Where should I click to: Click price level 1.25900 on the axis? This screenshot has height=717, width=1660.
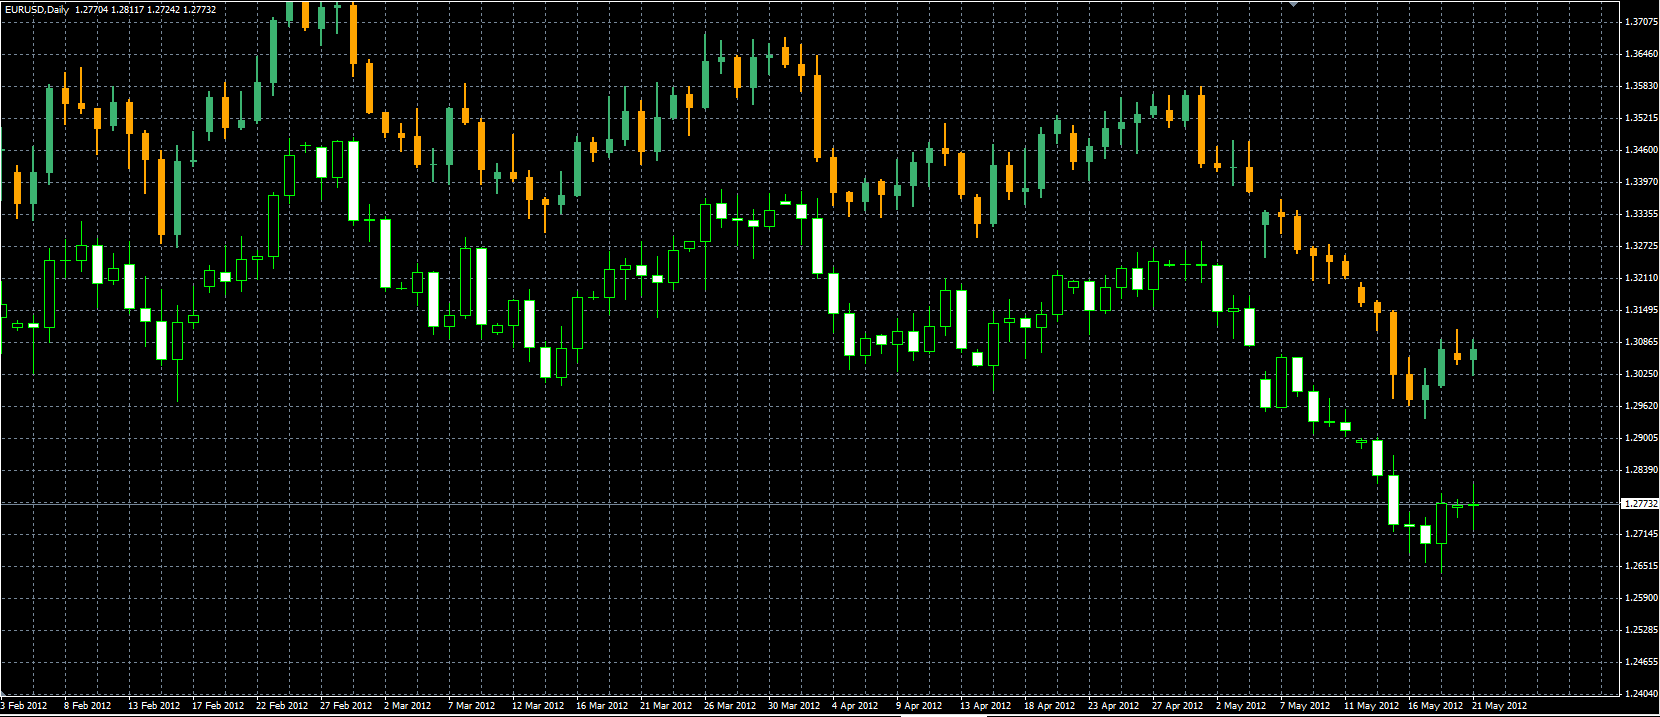(1642, 598)
